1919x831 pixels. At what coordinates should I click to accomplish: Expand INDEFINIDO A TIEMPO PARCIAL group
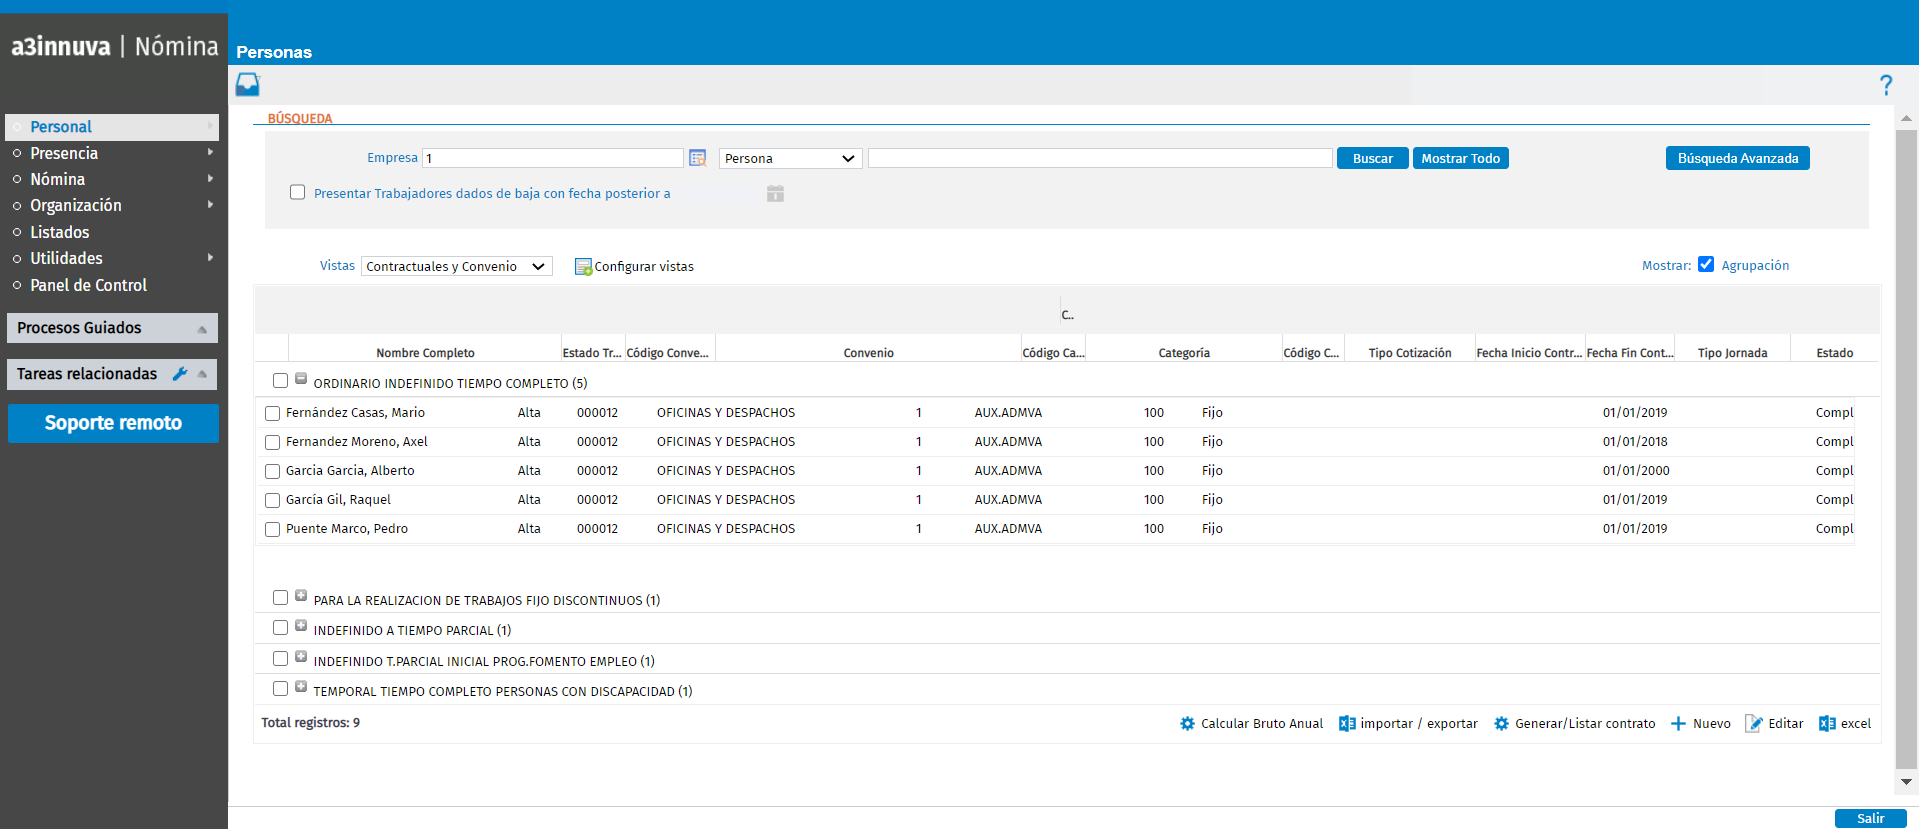[301, 626]
